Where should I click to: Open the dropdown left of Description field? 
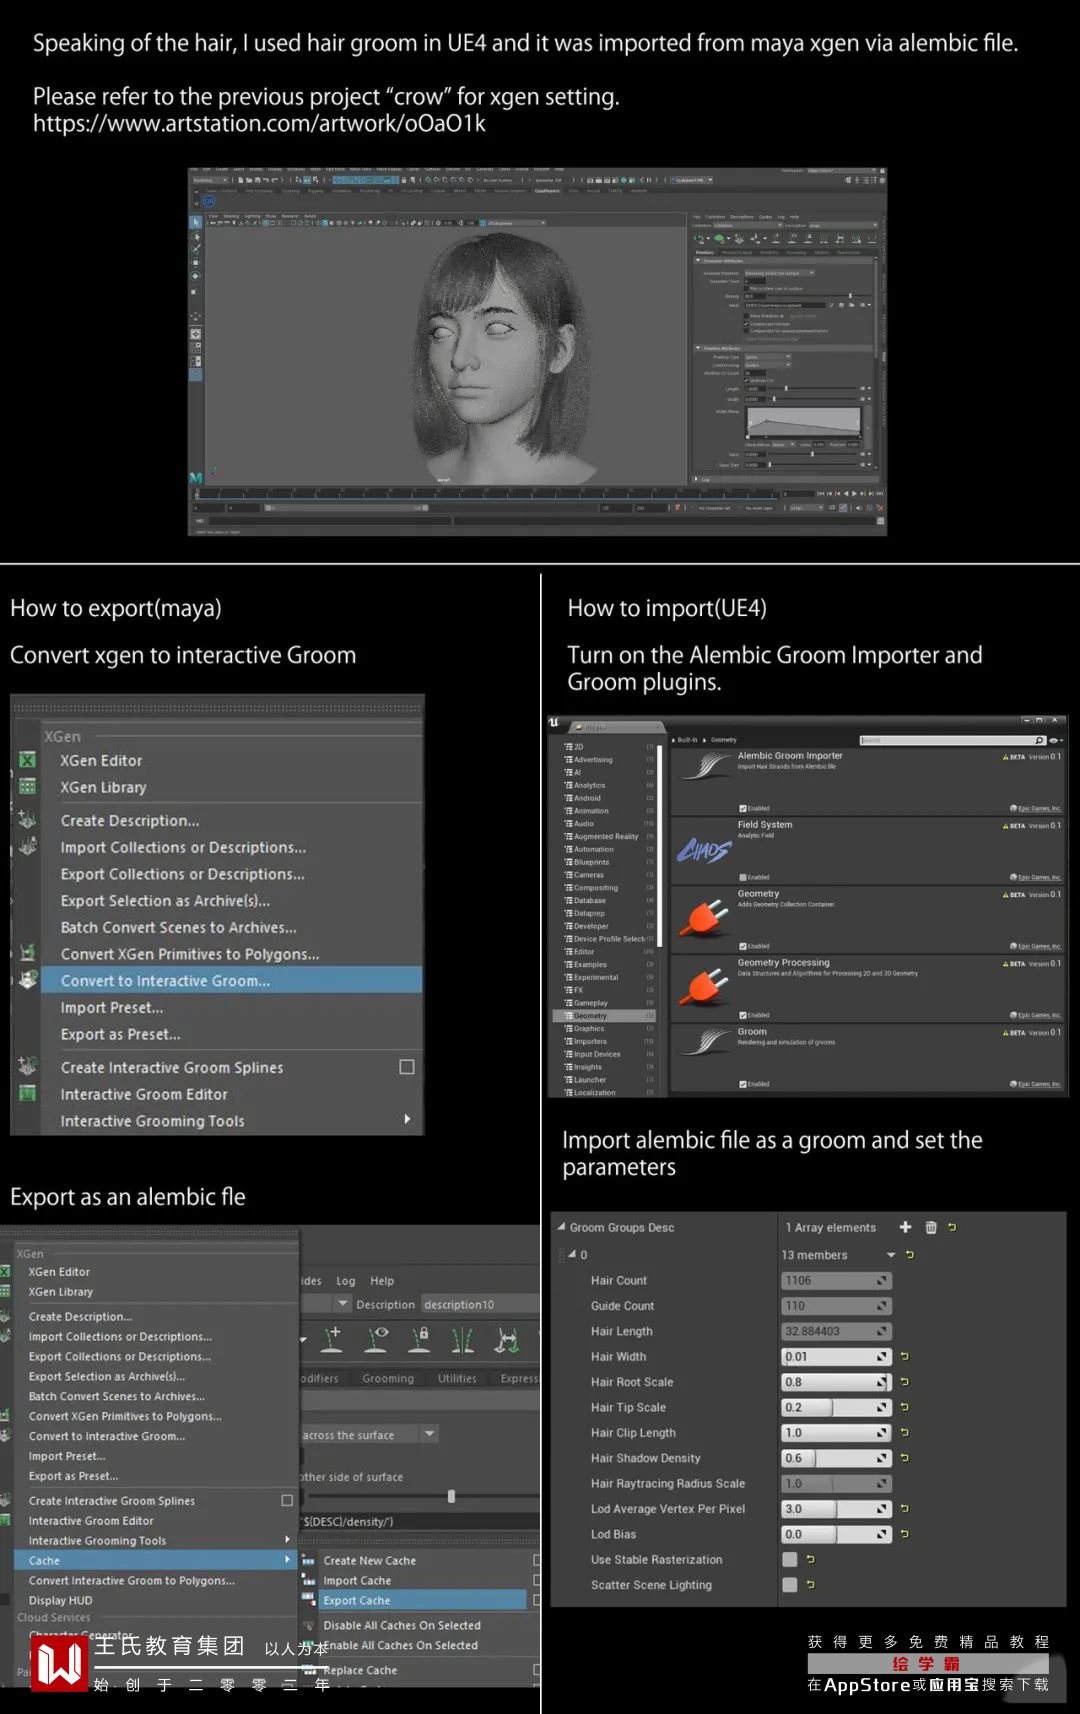point(343,1303)
